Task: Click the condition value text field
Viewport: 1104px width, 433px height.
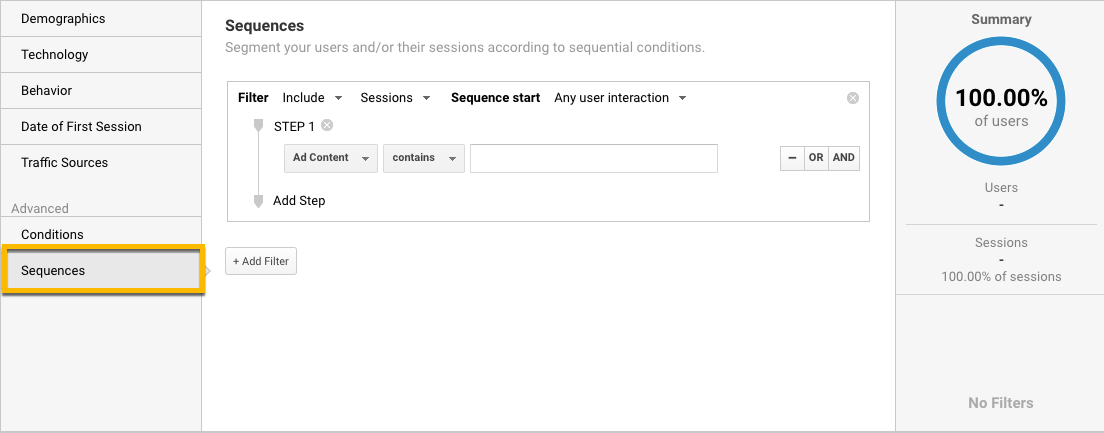Action: 594,158
